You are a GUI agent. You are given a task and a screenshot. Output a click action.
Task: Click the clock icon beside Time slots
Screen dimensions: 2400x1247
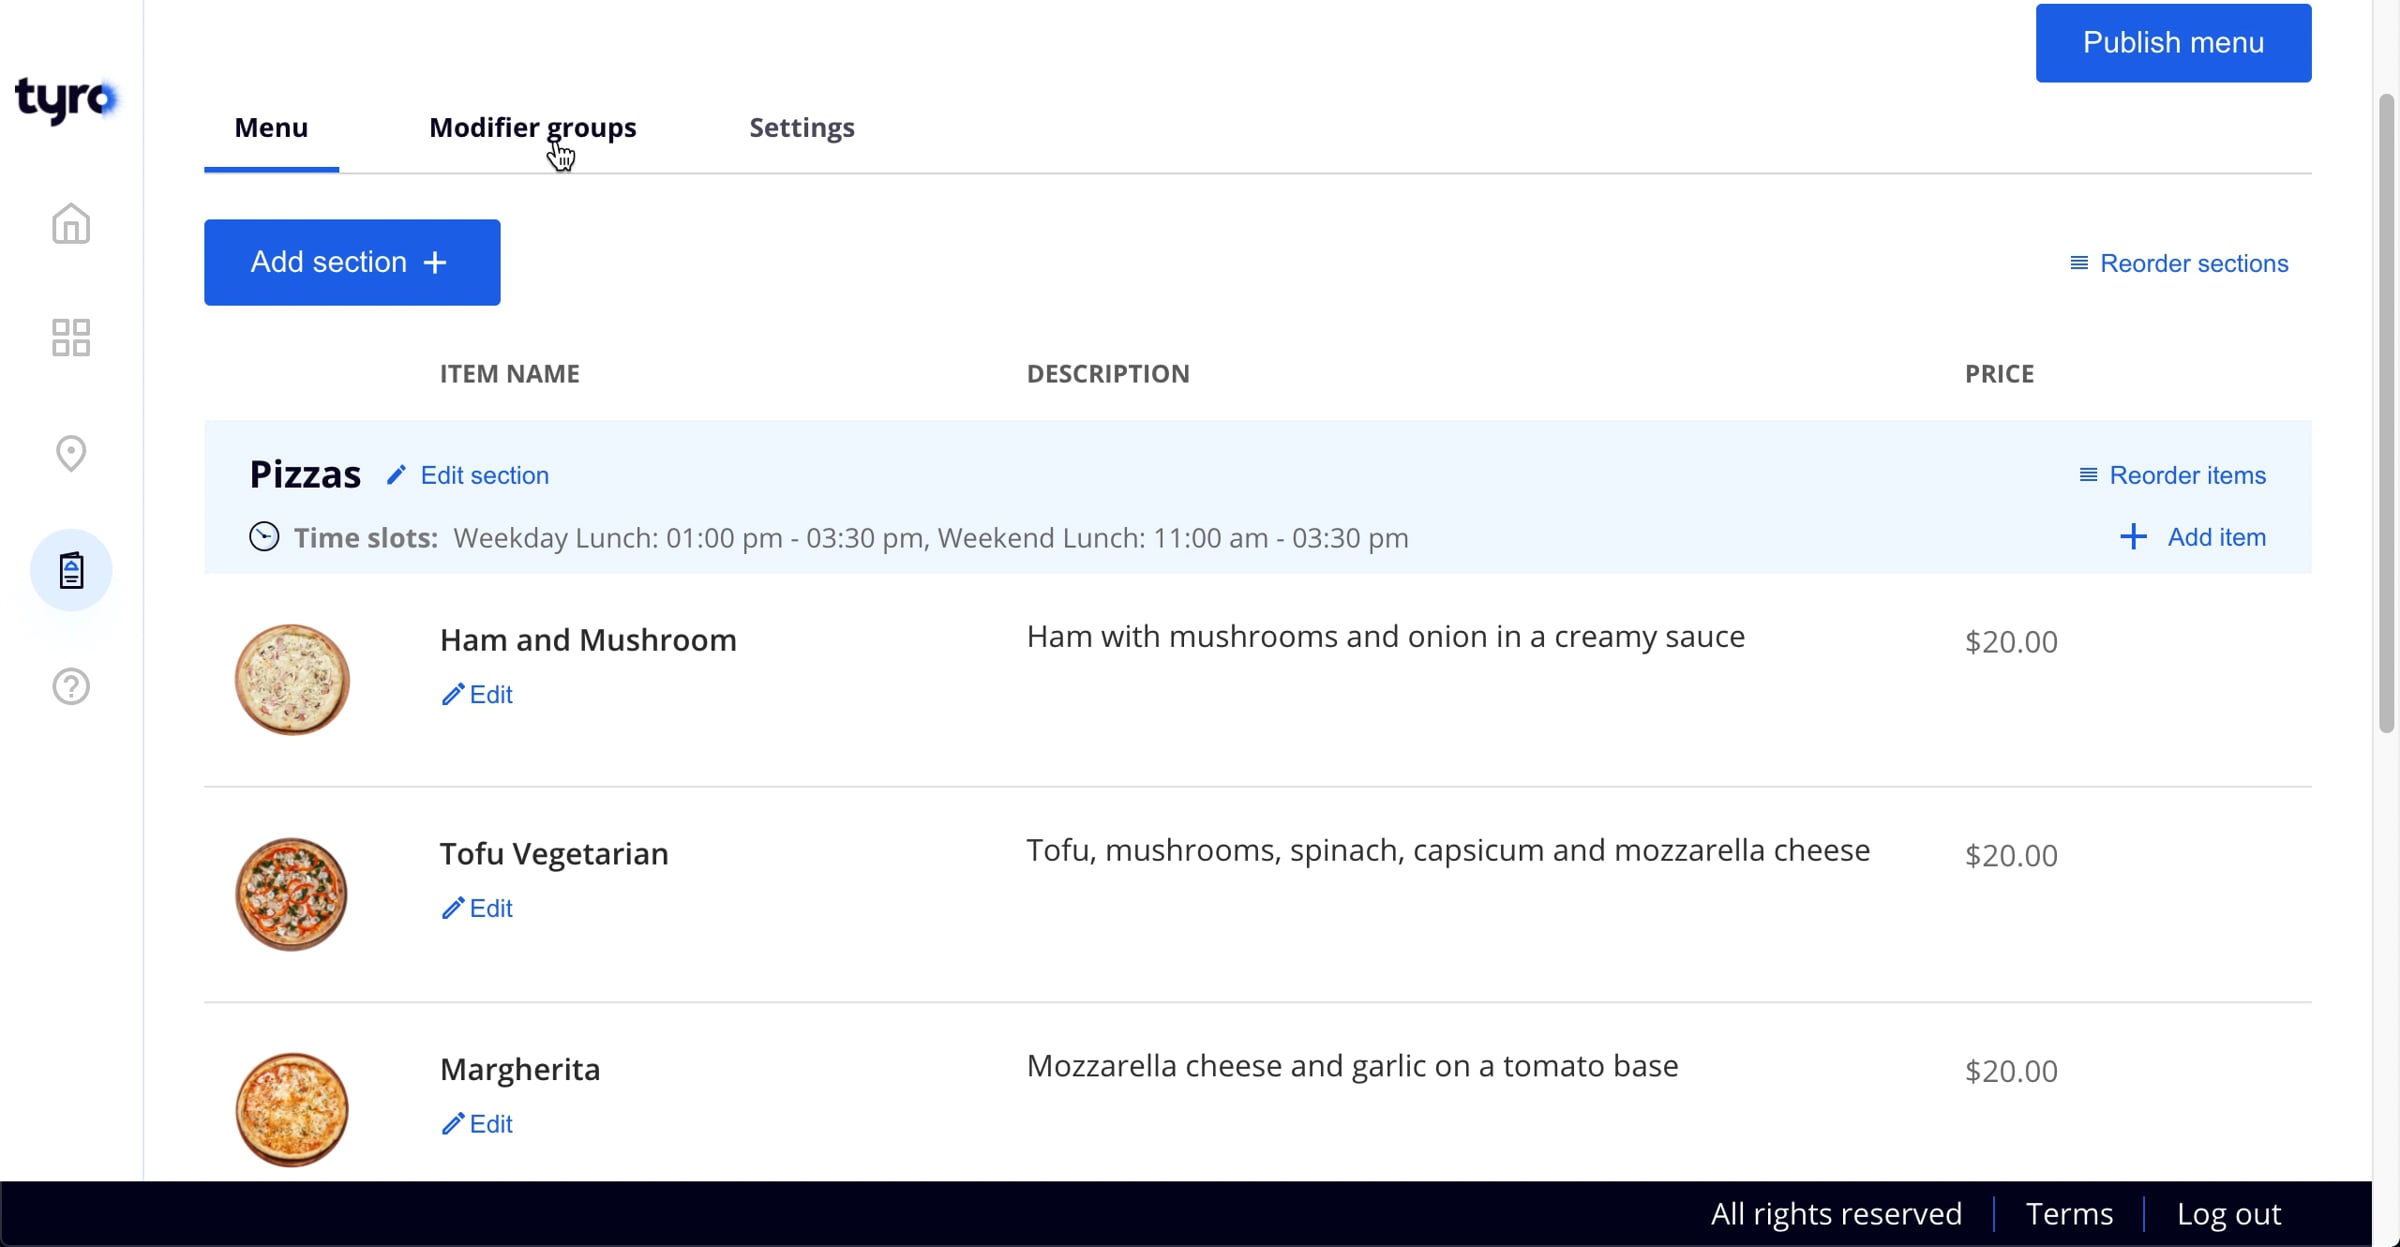tap(264, 537)
